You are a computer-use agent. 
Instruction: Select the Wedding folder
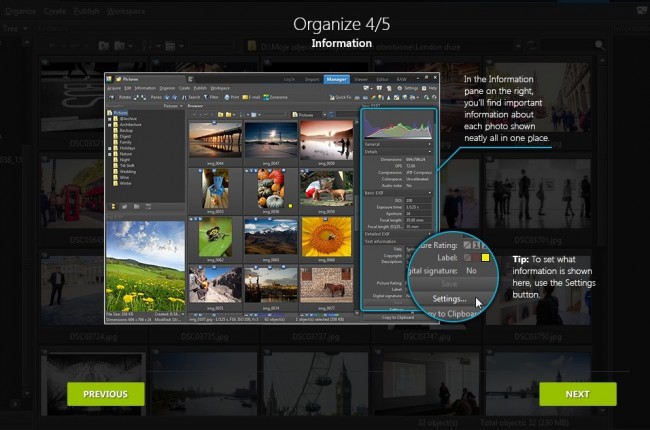click(127, 171)
